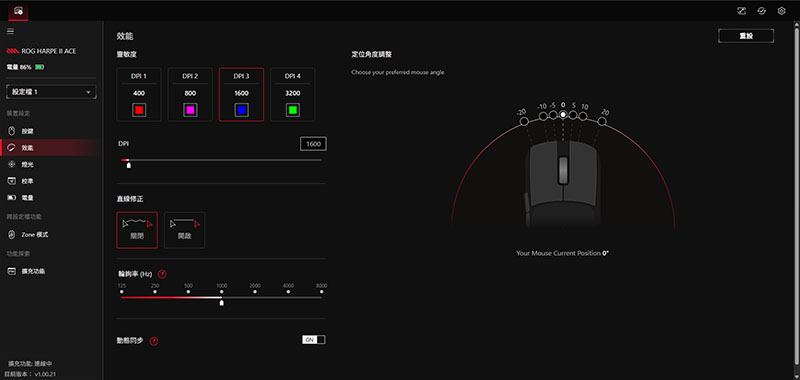Go to 電量 power menu item
The image size is (800, 380).
28,197
